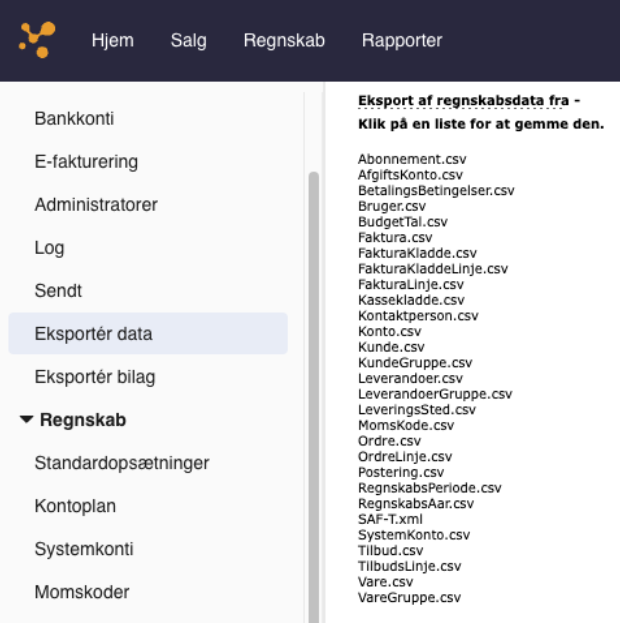Screen dimensions: 620x623
Task: Open the Hjem menu
Action: [x=112, y=40]
